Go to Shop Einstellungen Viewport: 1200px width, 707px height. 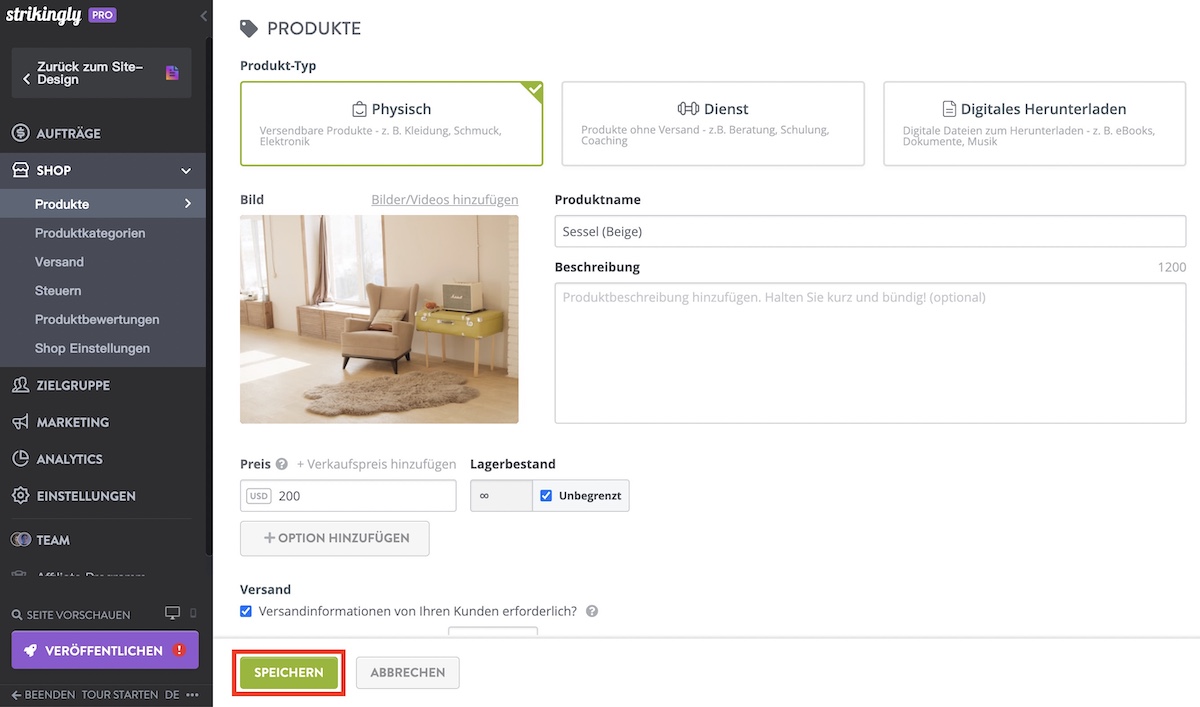(92, 348)
